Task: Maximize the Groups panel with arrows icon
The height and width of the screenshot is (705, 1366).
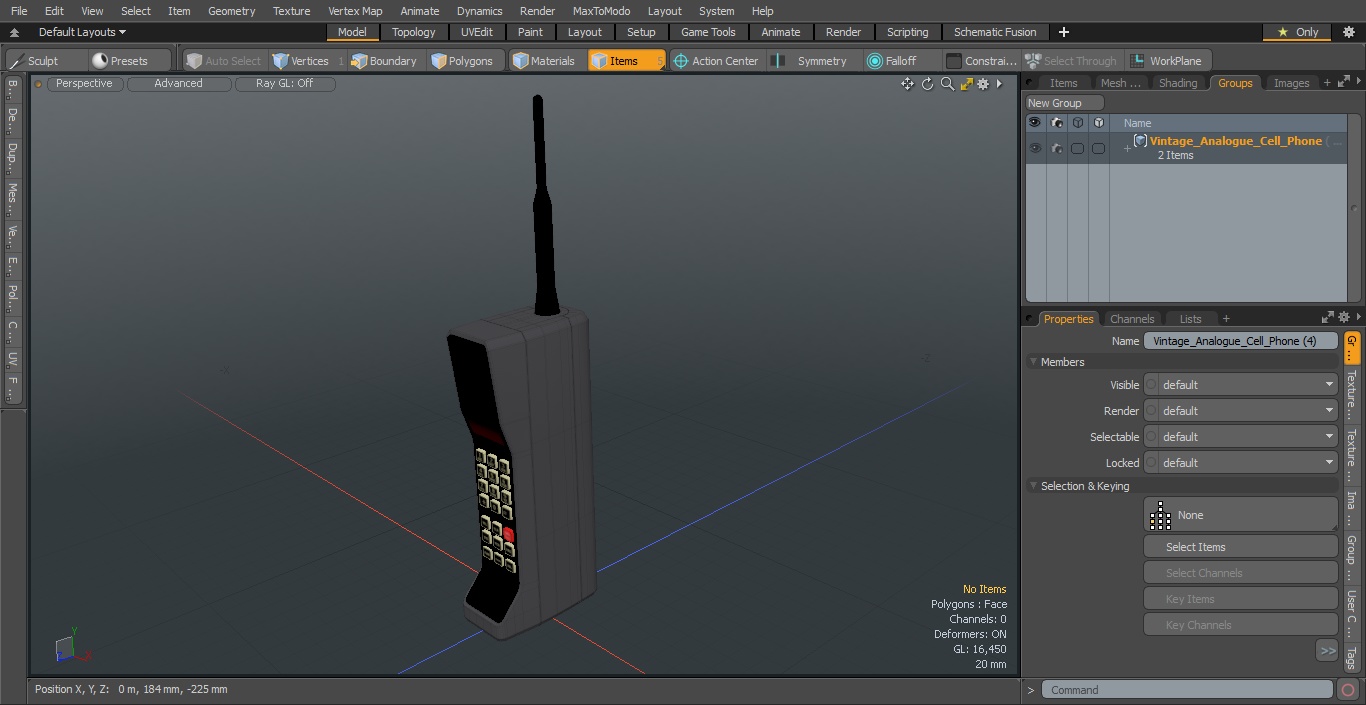Action: pos(1343,82)
